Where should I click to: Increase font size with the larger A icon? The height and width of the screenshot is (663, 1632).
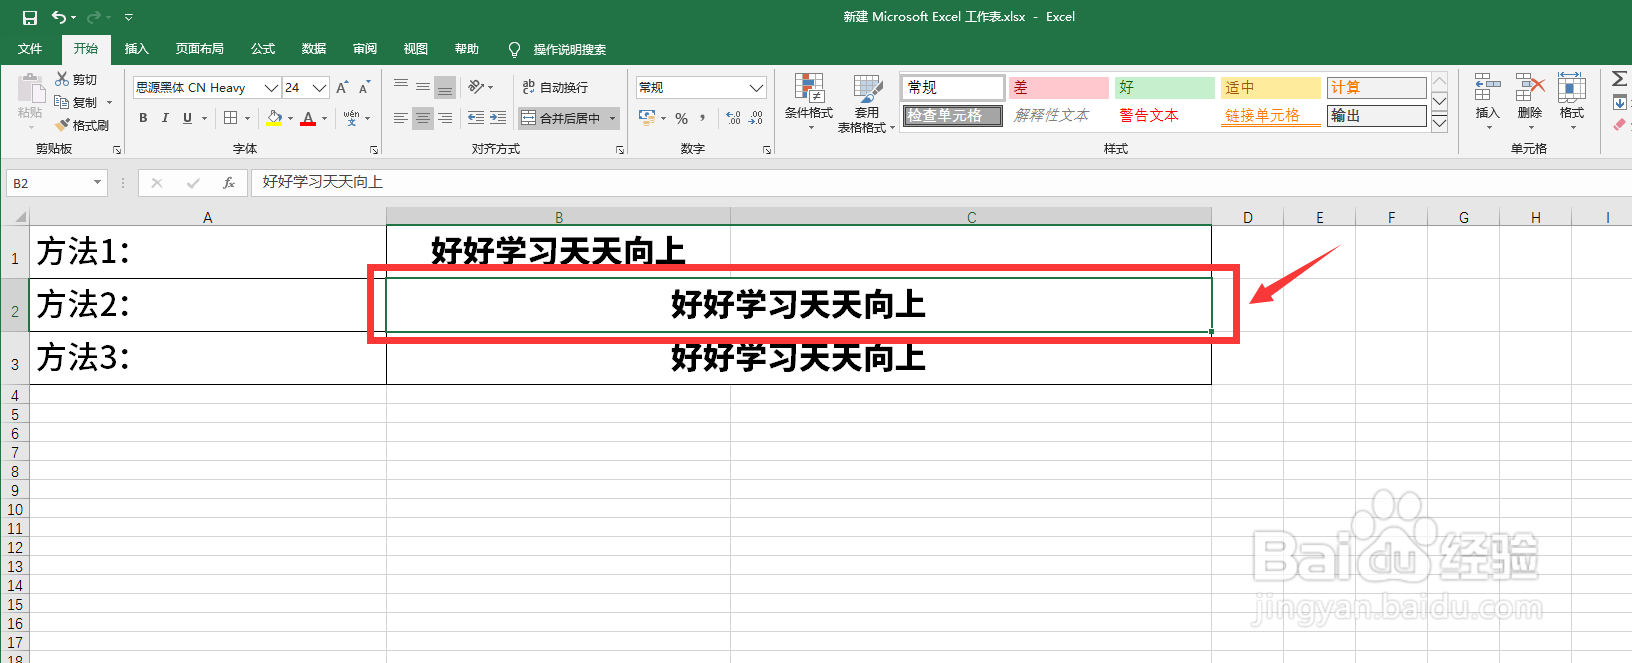343,88
